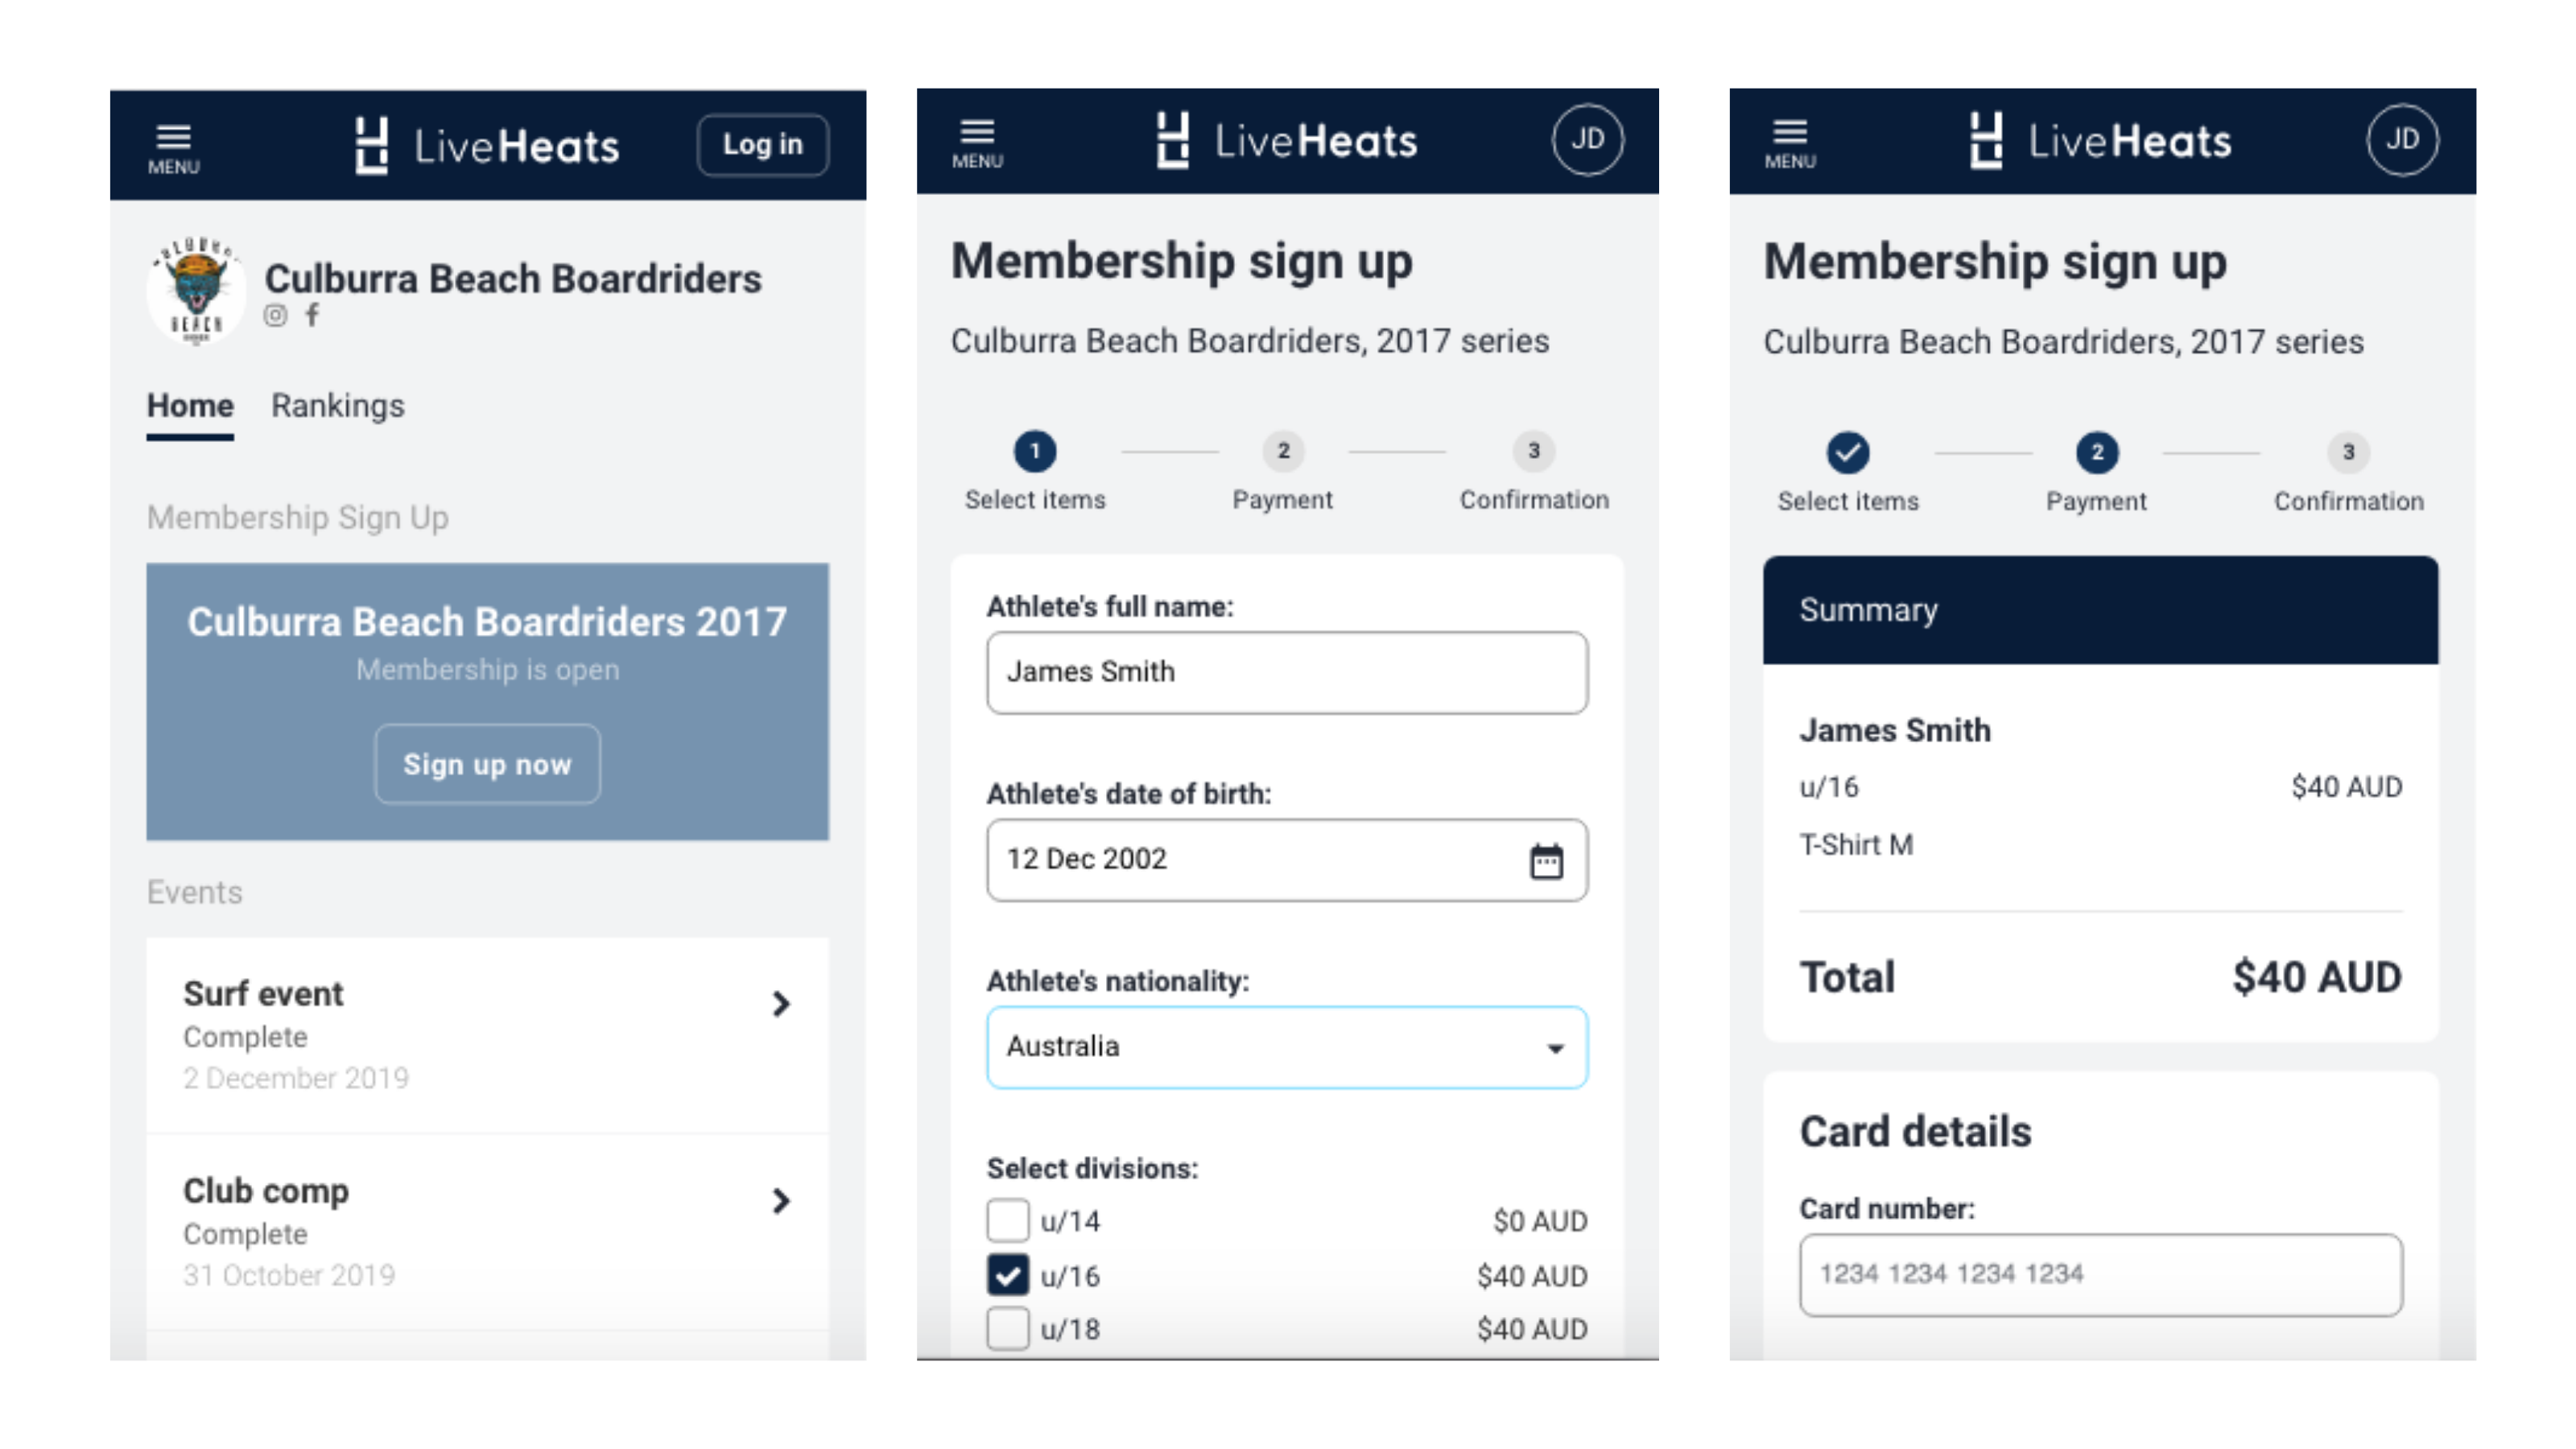This screenshot has height=1449, width=2576.
Task: Expand the Surf event chevron
Action: 781,1004
